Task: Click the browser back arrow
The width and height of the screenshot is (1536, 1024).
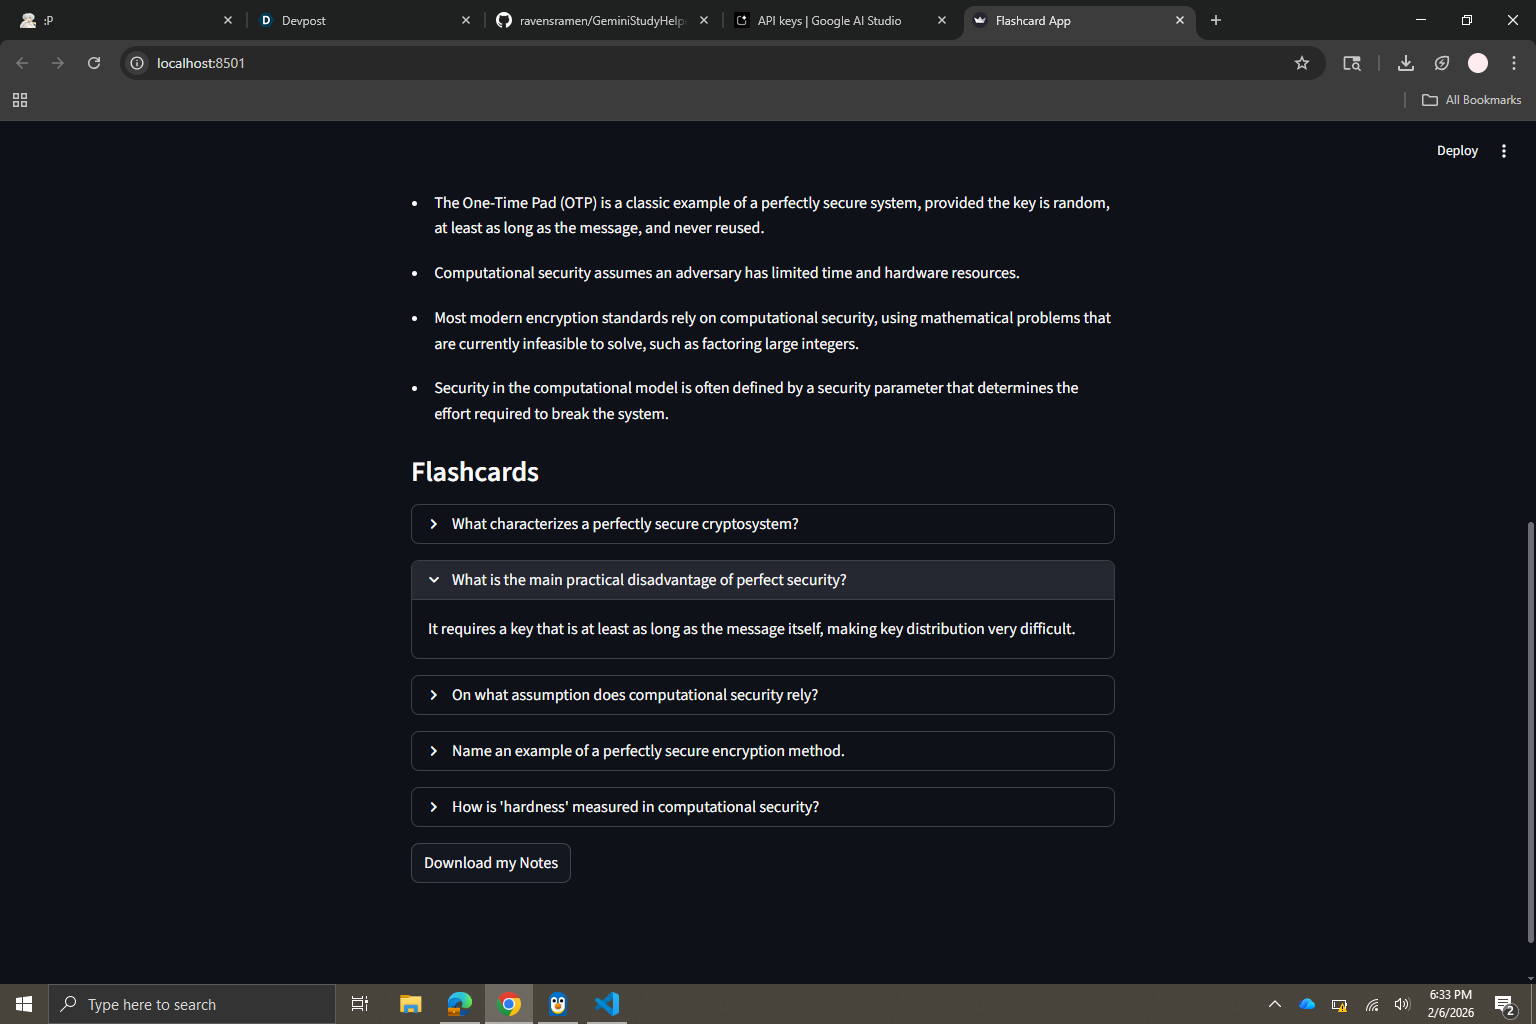Action: coord(22,63)
